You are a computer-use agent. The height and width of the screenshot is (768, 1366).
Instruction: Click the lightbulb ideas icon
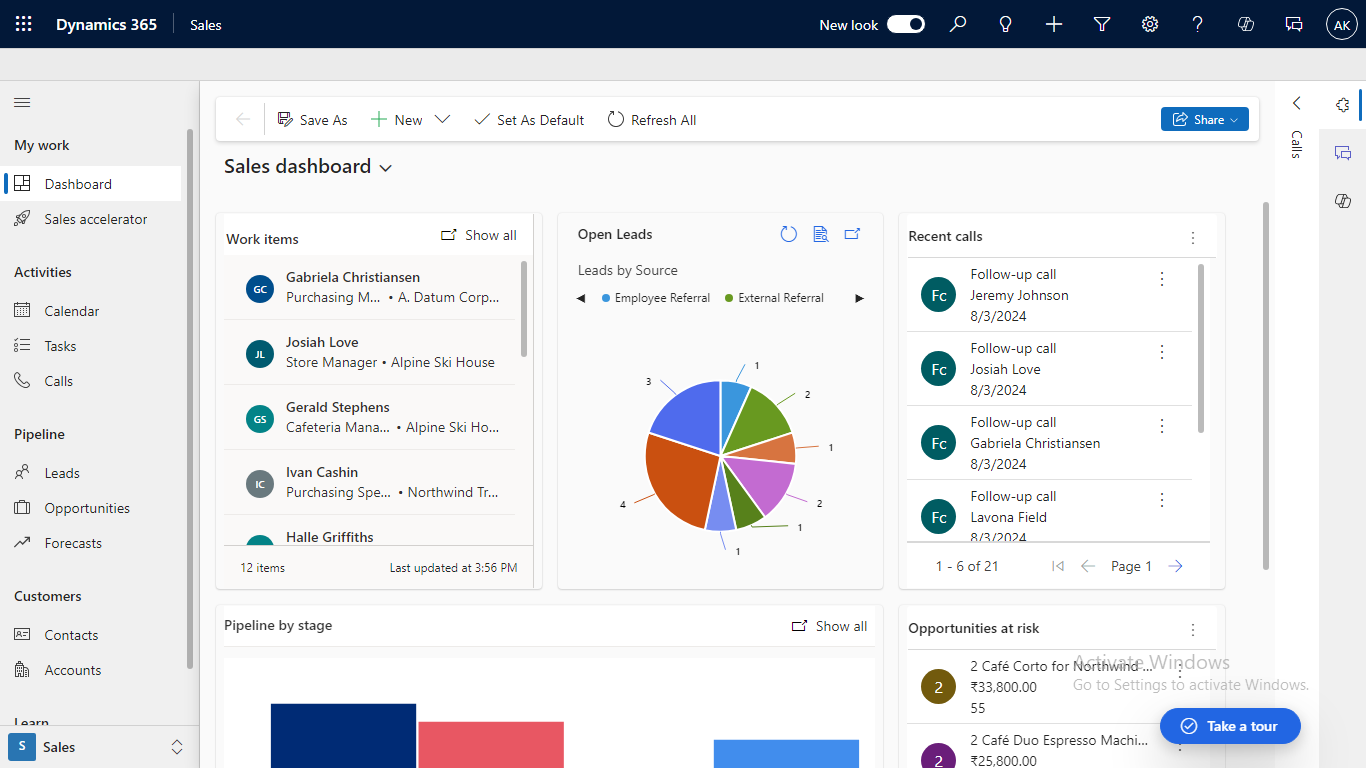point(1005,24)
